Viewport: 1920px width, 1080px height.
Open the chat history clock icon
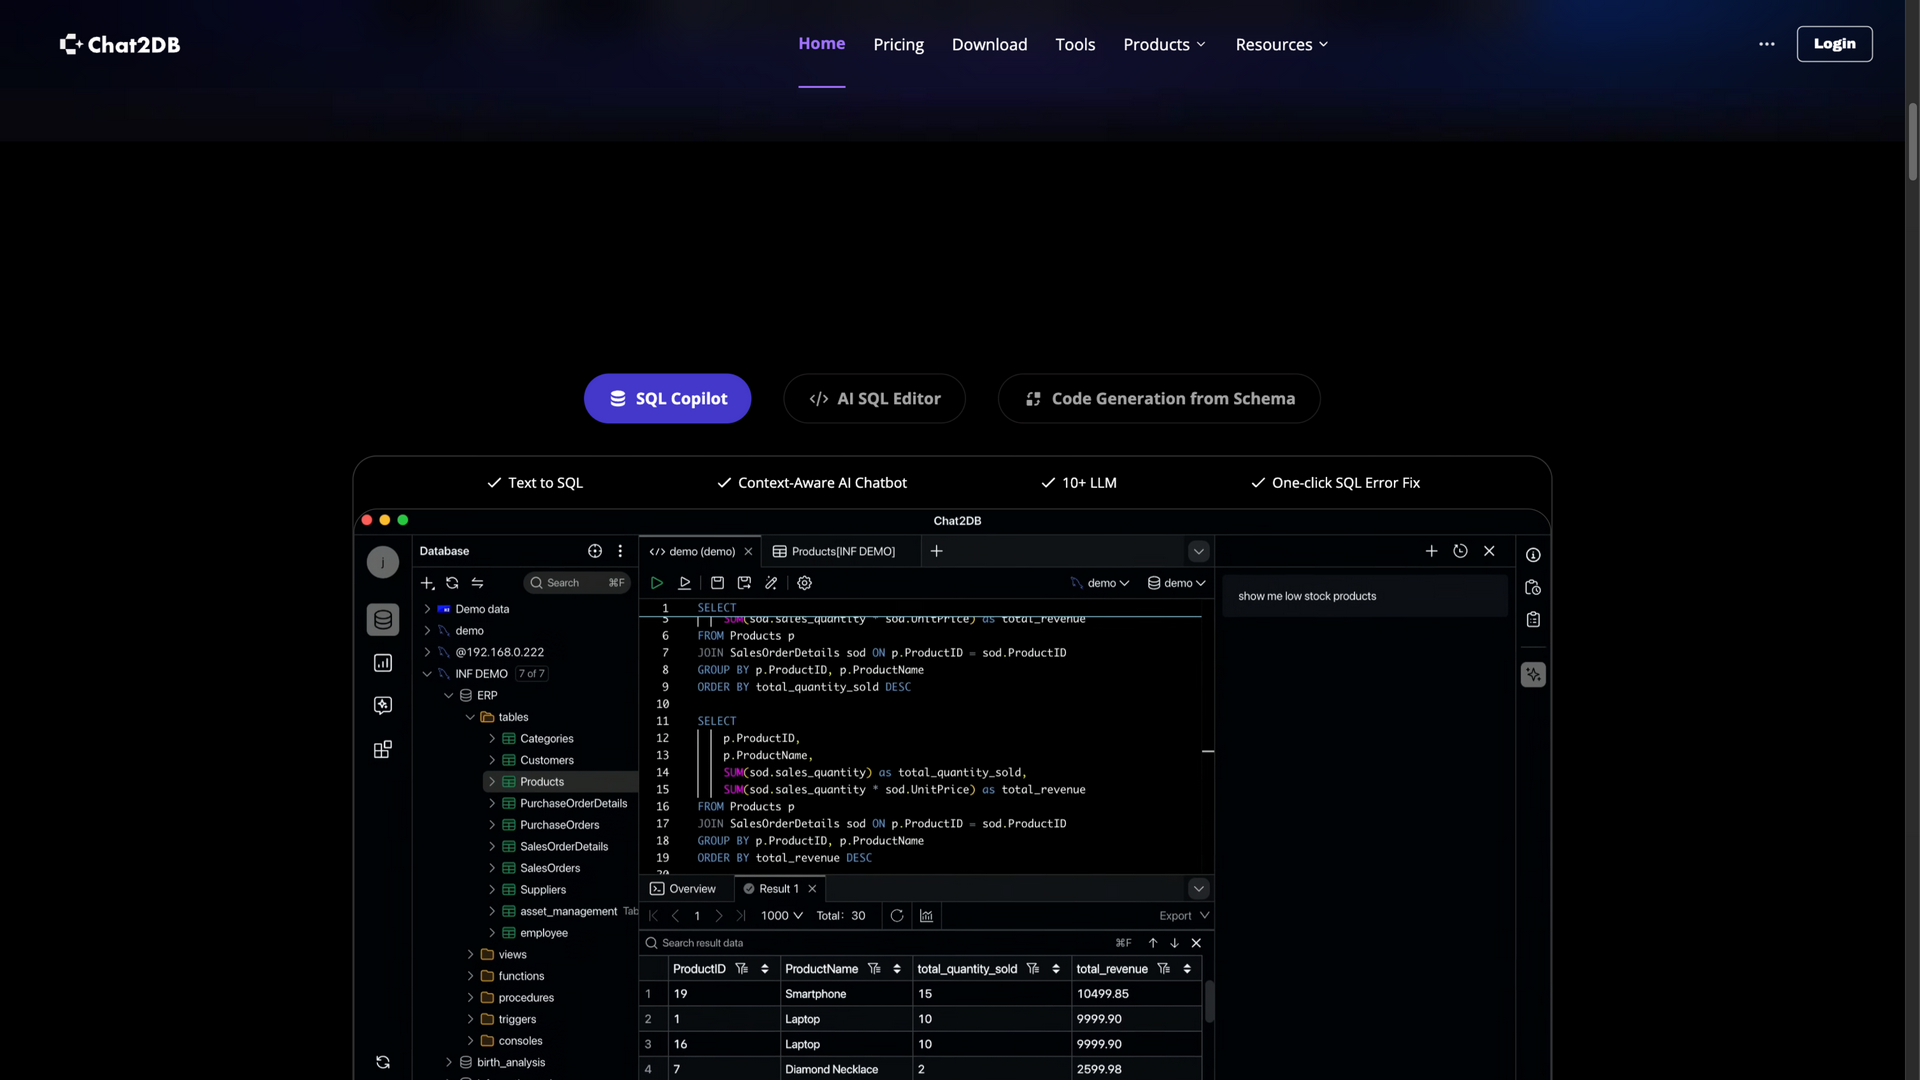pos(1460,551)
